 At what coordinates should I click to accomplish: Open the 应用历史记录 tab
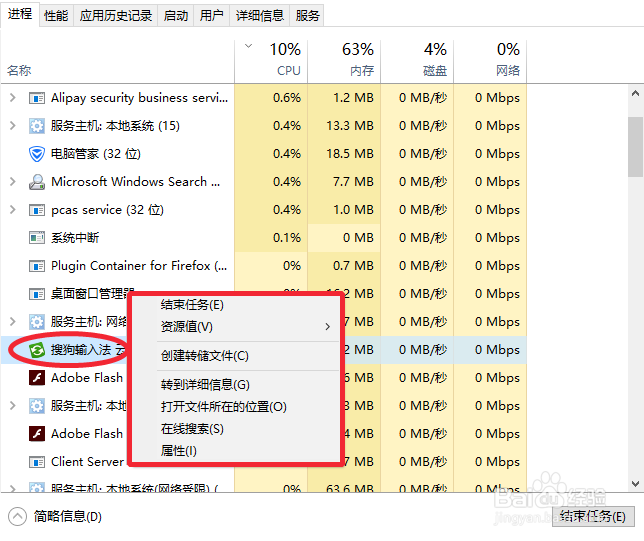(116, 16)
